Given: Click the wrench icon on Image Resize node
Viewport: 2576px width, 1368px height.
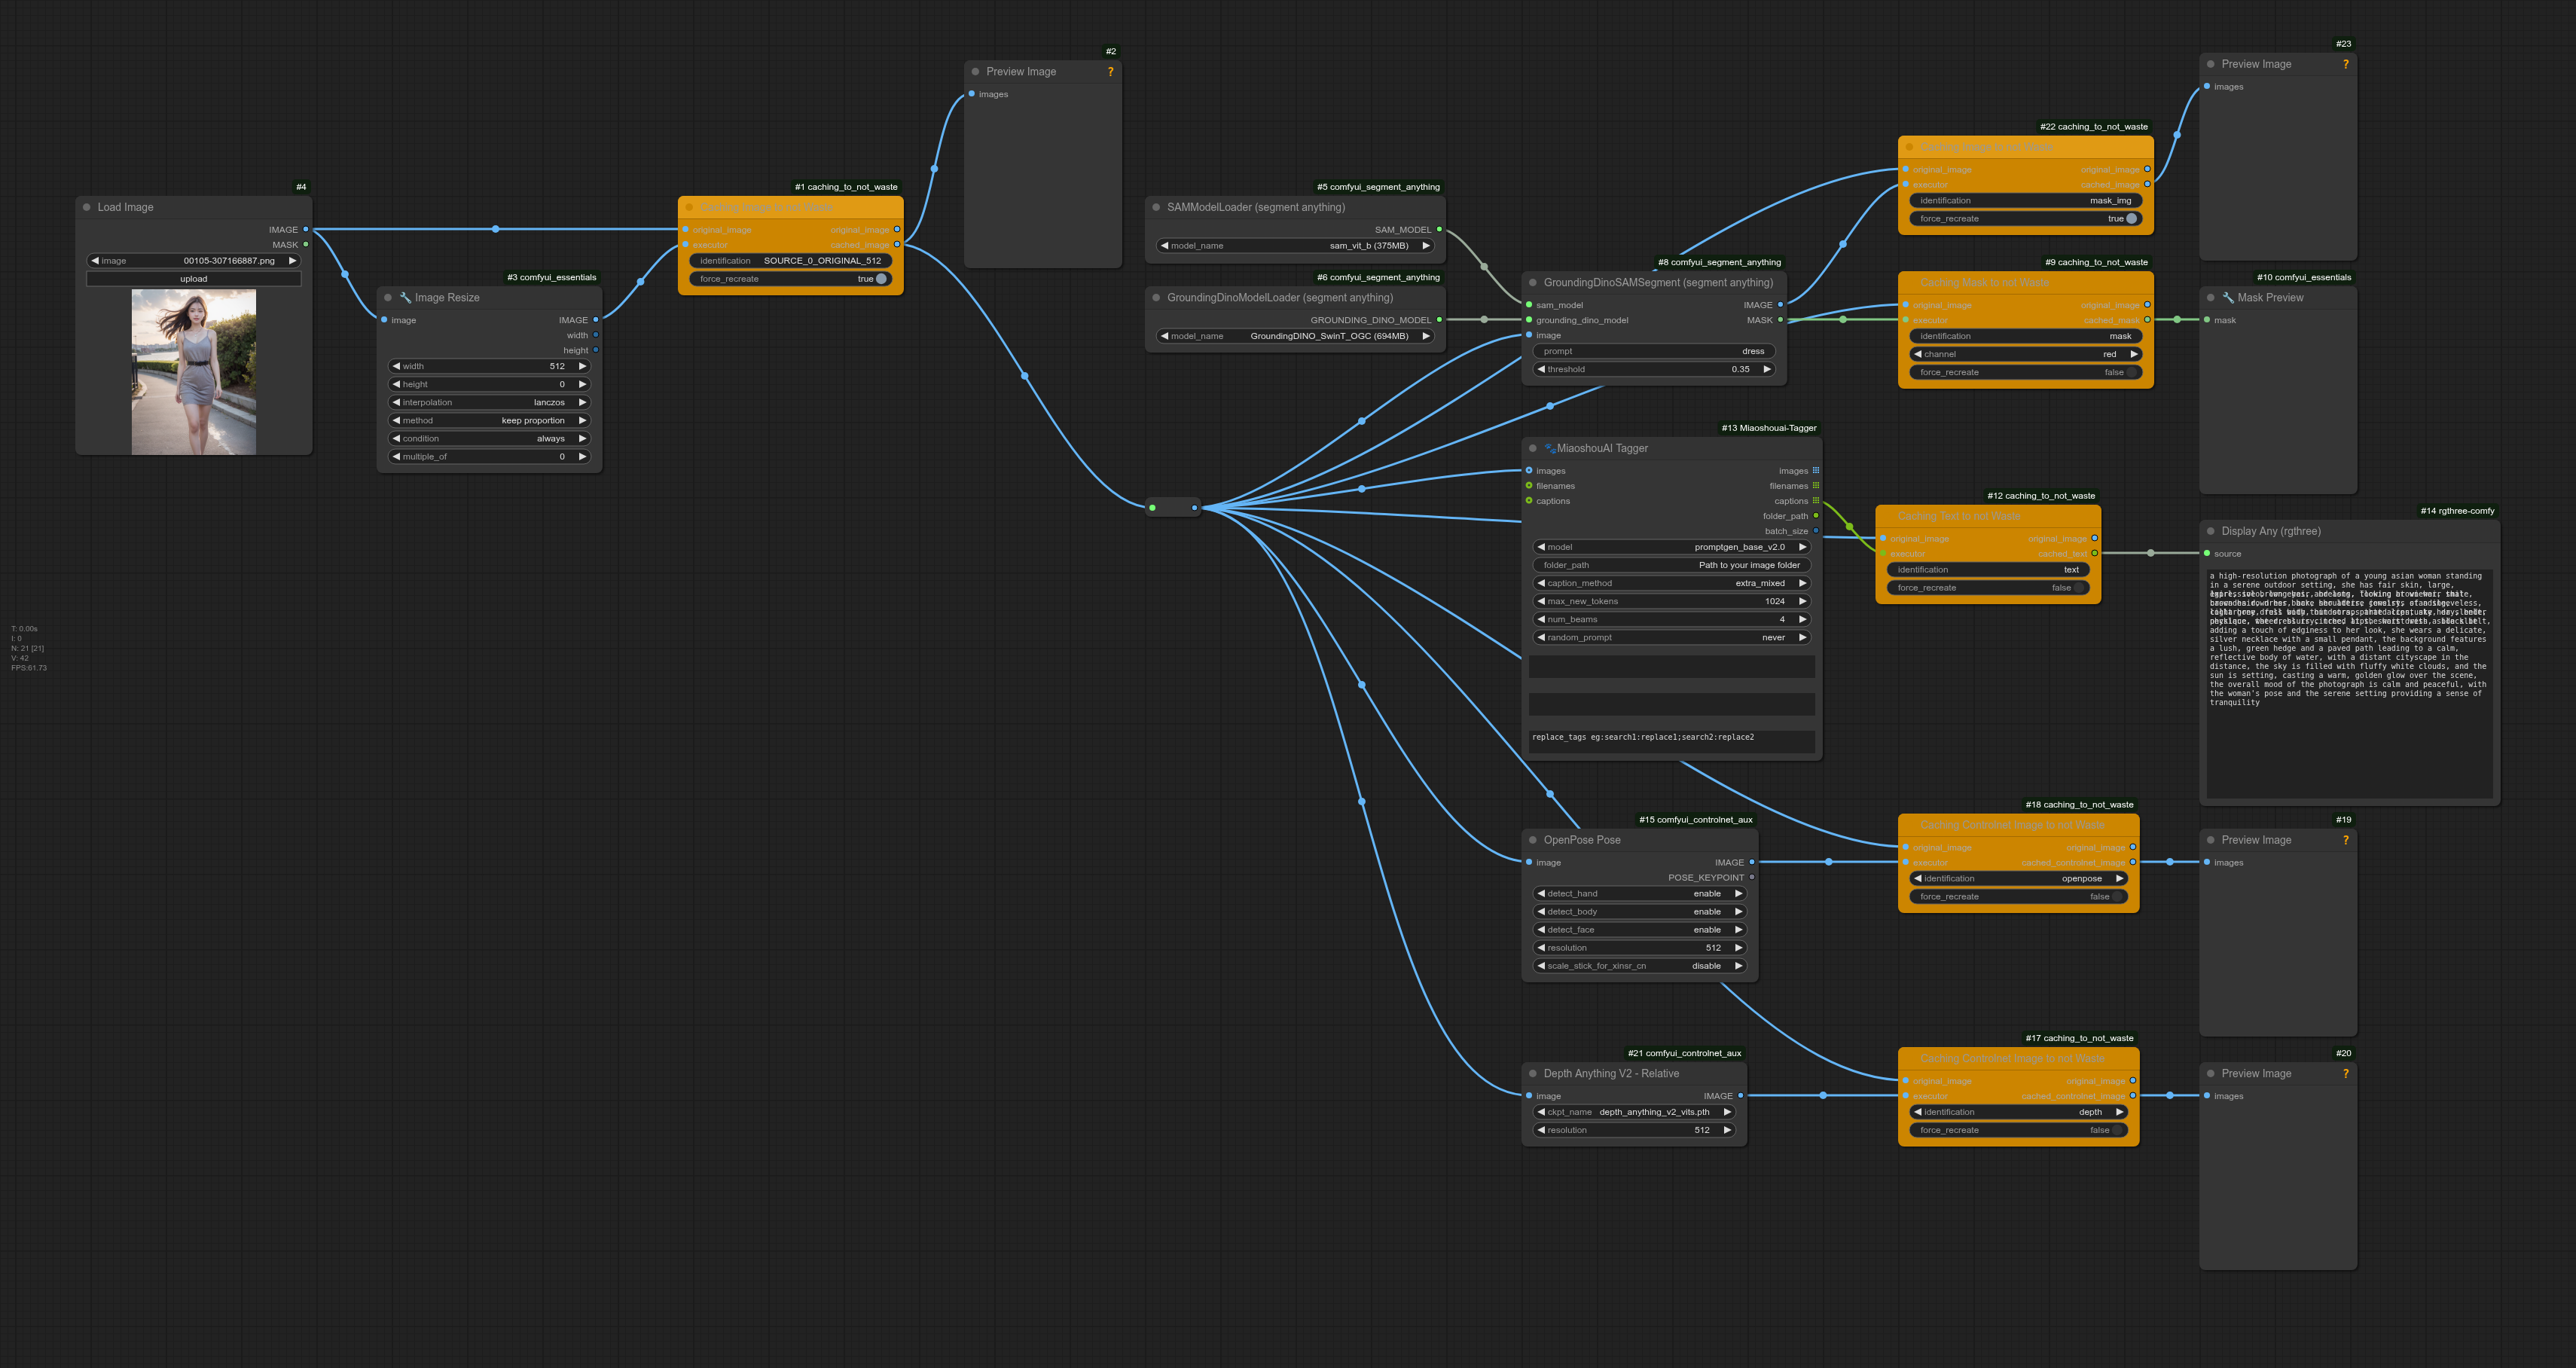Looking at the screenshot, I should click(x=405, y=298).
